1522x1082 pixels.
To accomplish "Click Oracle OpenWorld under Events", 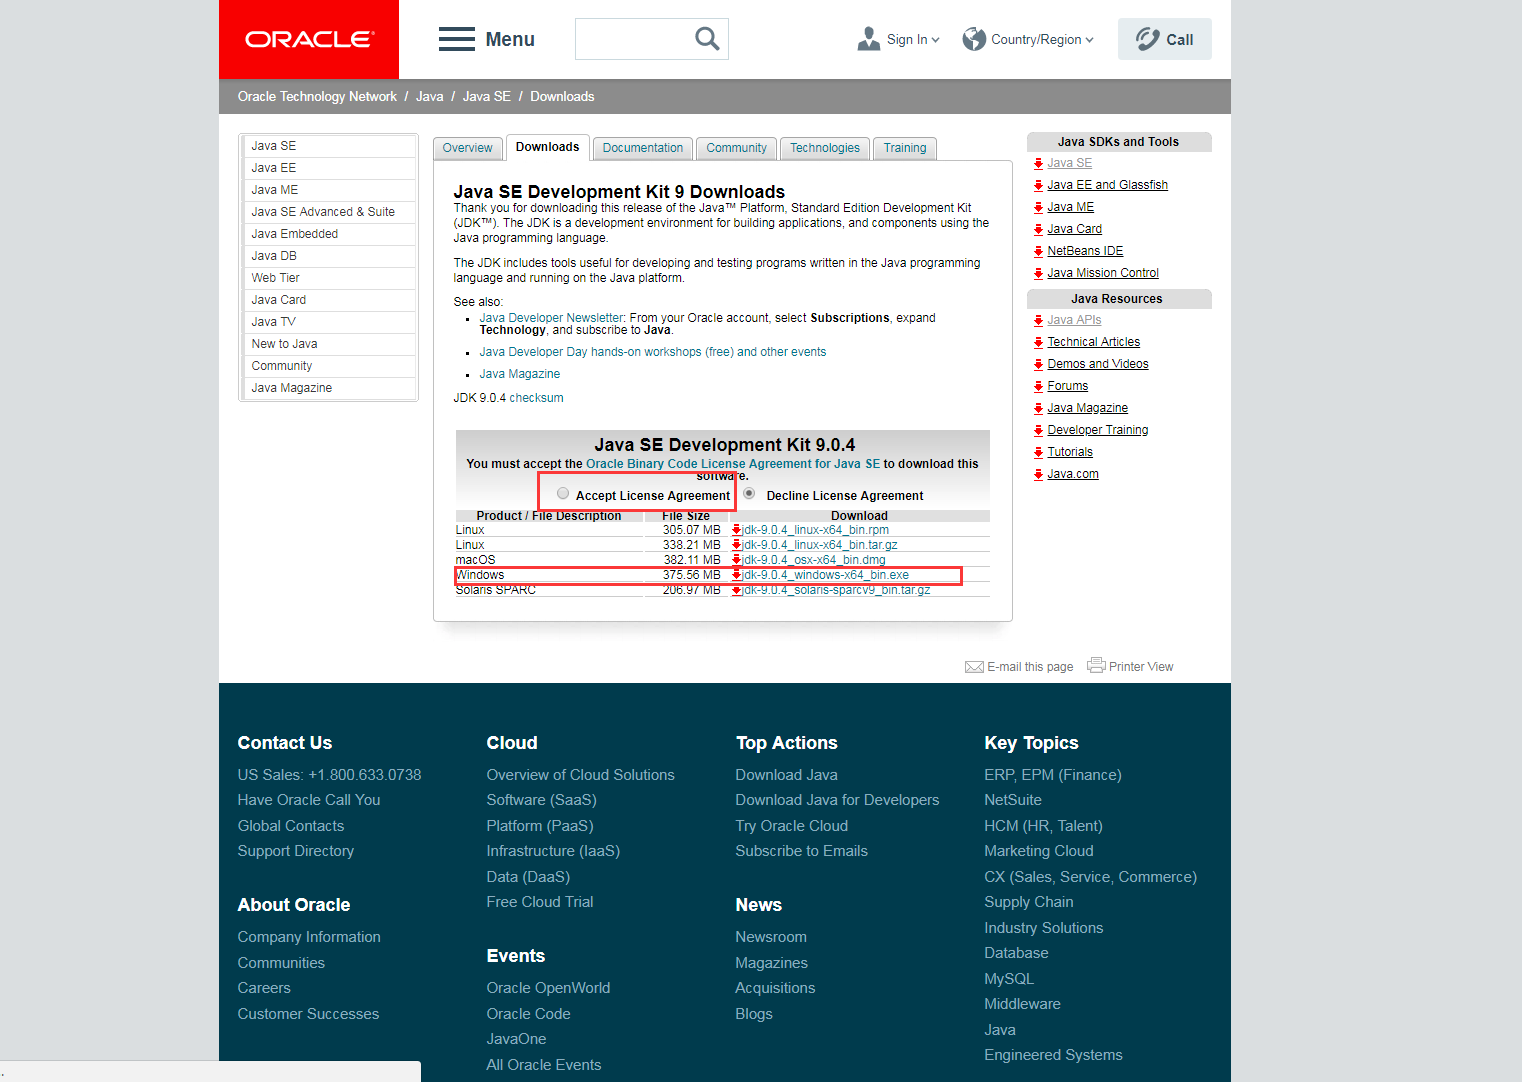I will (x=548, y=988).
